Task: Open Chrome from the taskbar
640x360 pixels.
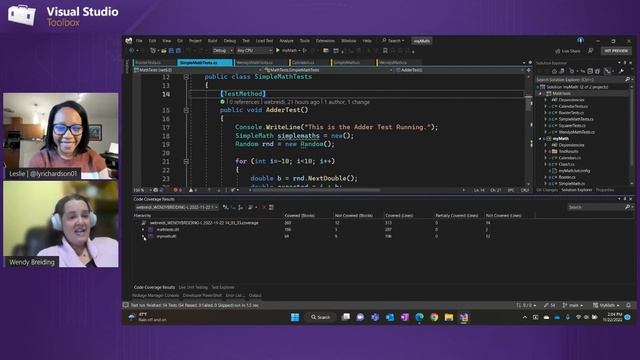Action: (434, 317)
